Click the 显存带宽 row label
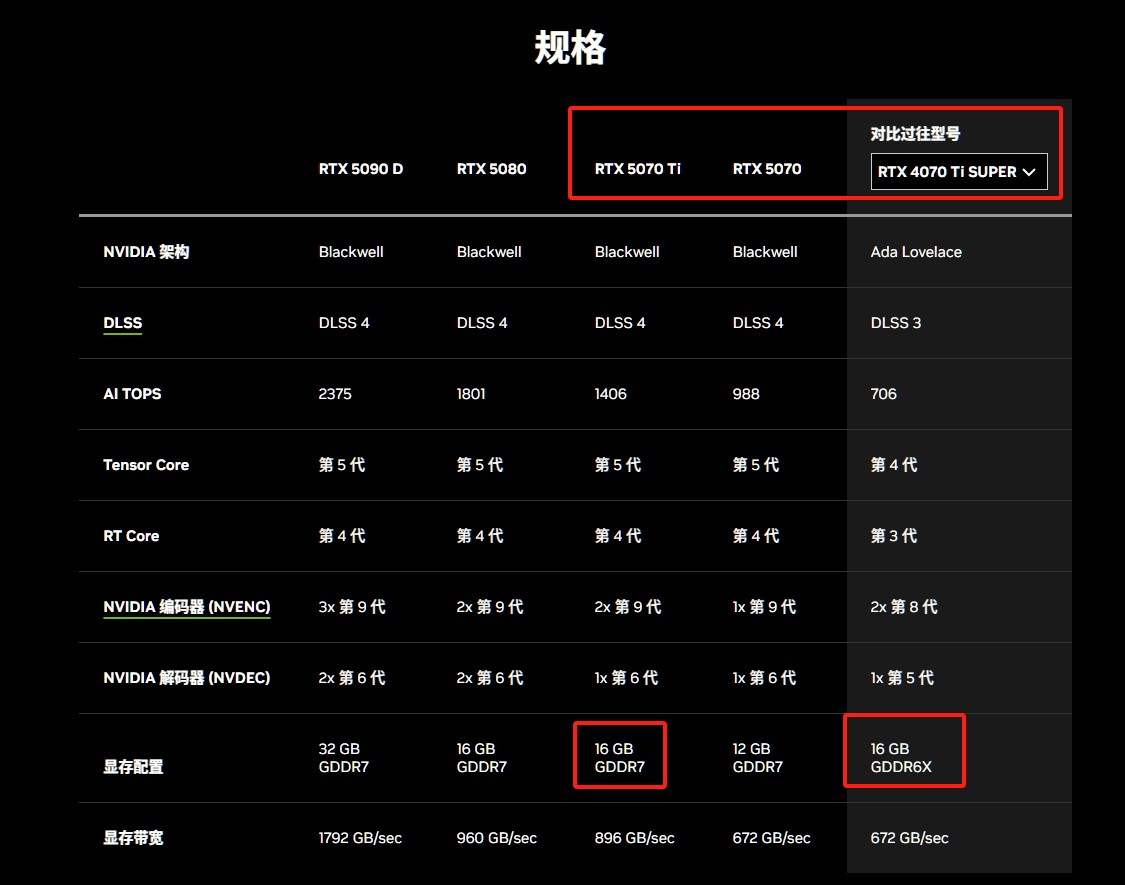1125x885 pixels. tap(133, 838)
